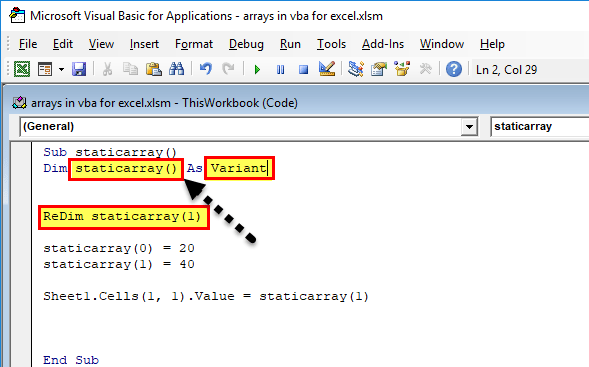This screenshot has width=589, height=367.
Task: Open the Format menu
Action: point(194,44)
